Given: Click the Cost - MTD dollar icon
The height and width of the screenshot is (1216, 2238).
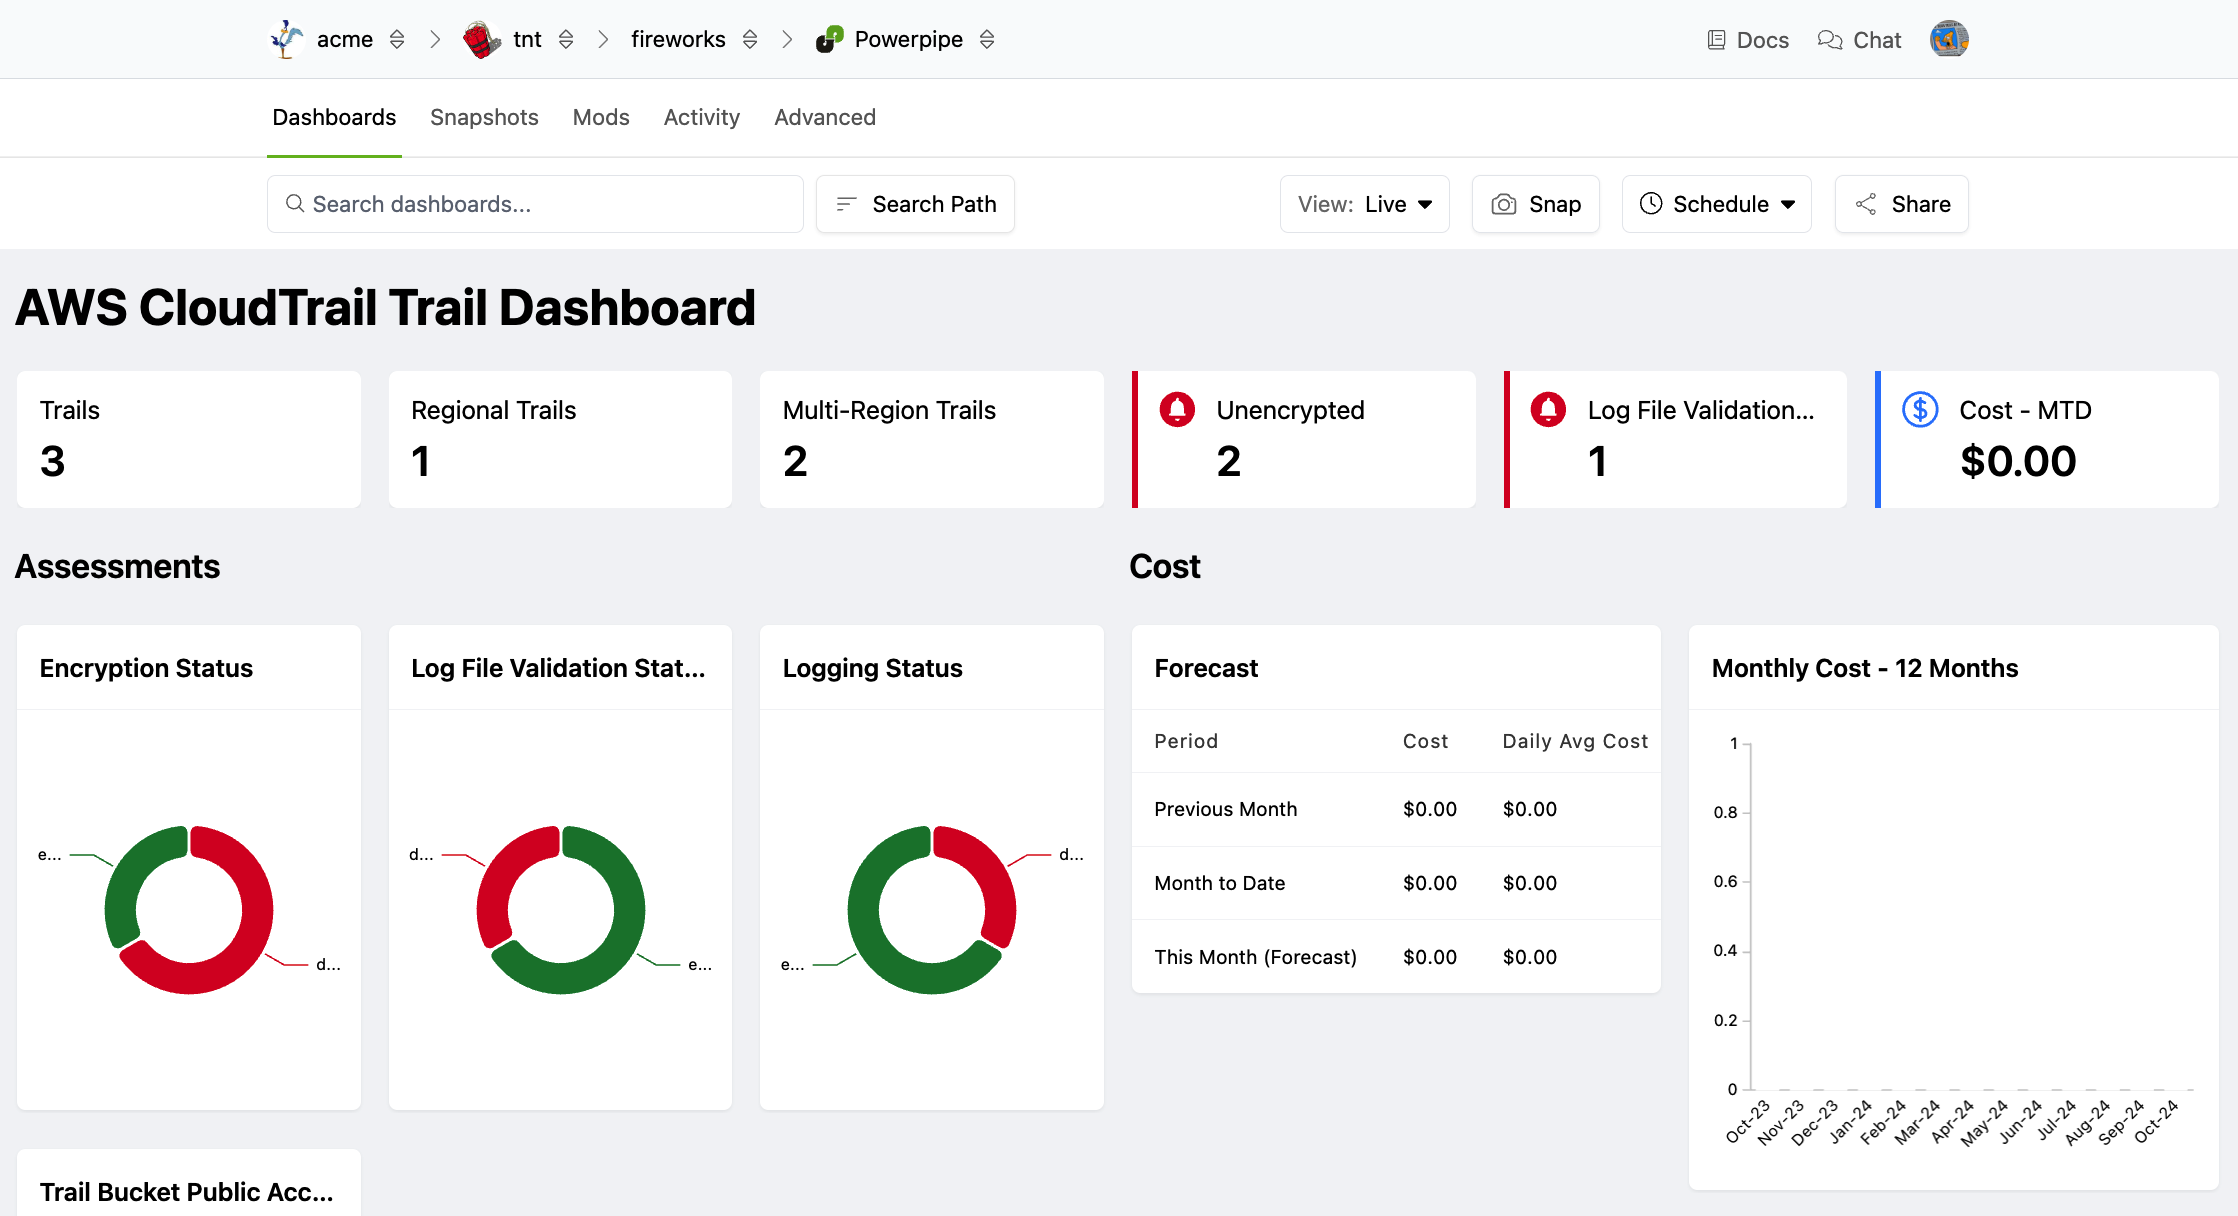Looking at the screenshot, I should [1920, 410].
